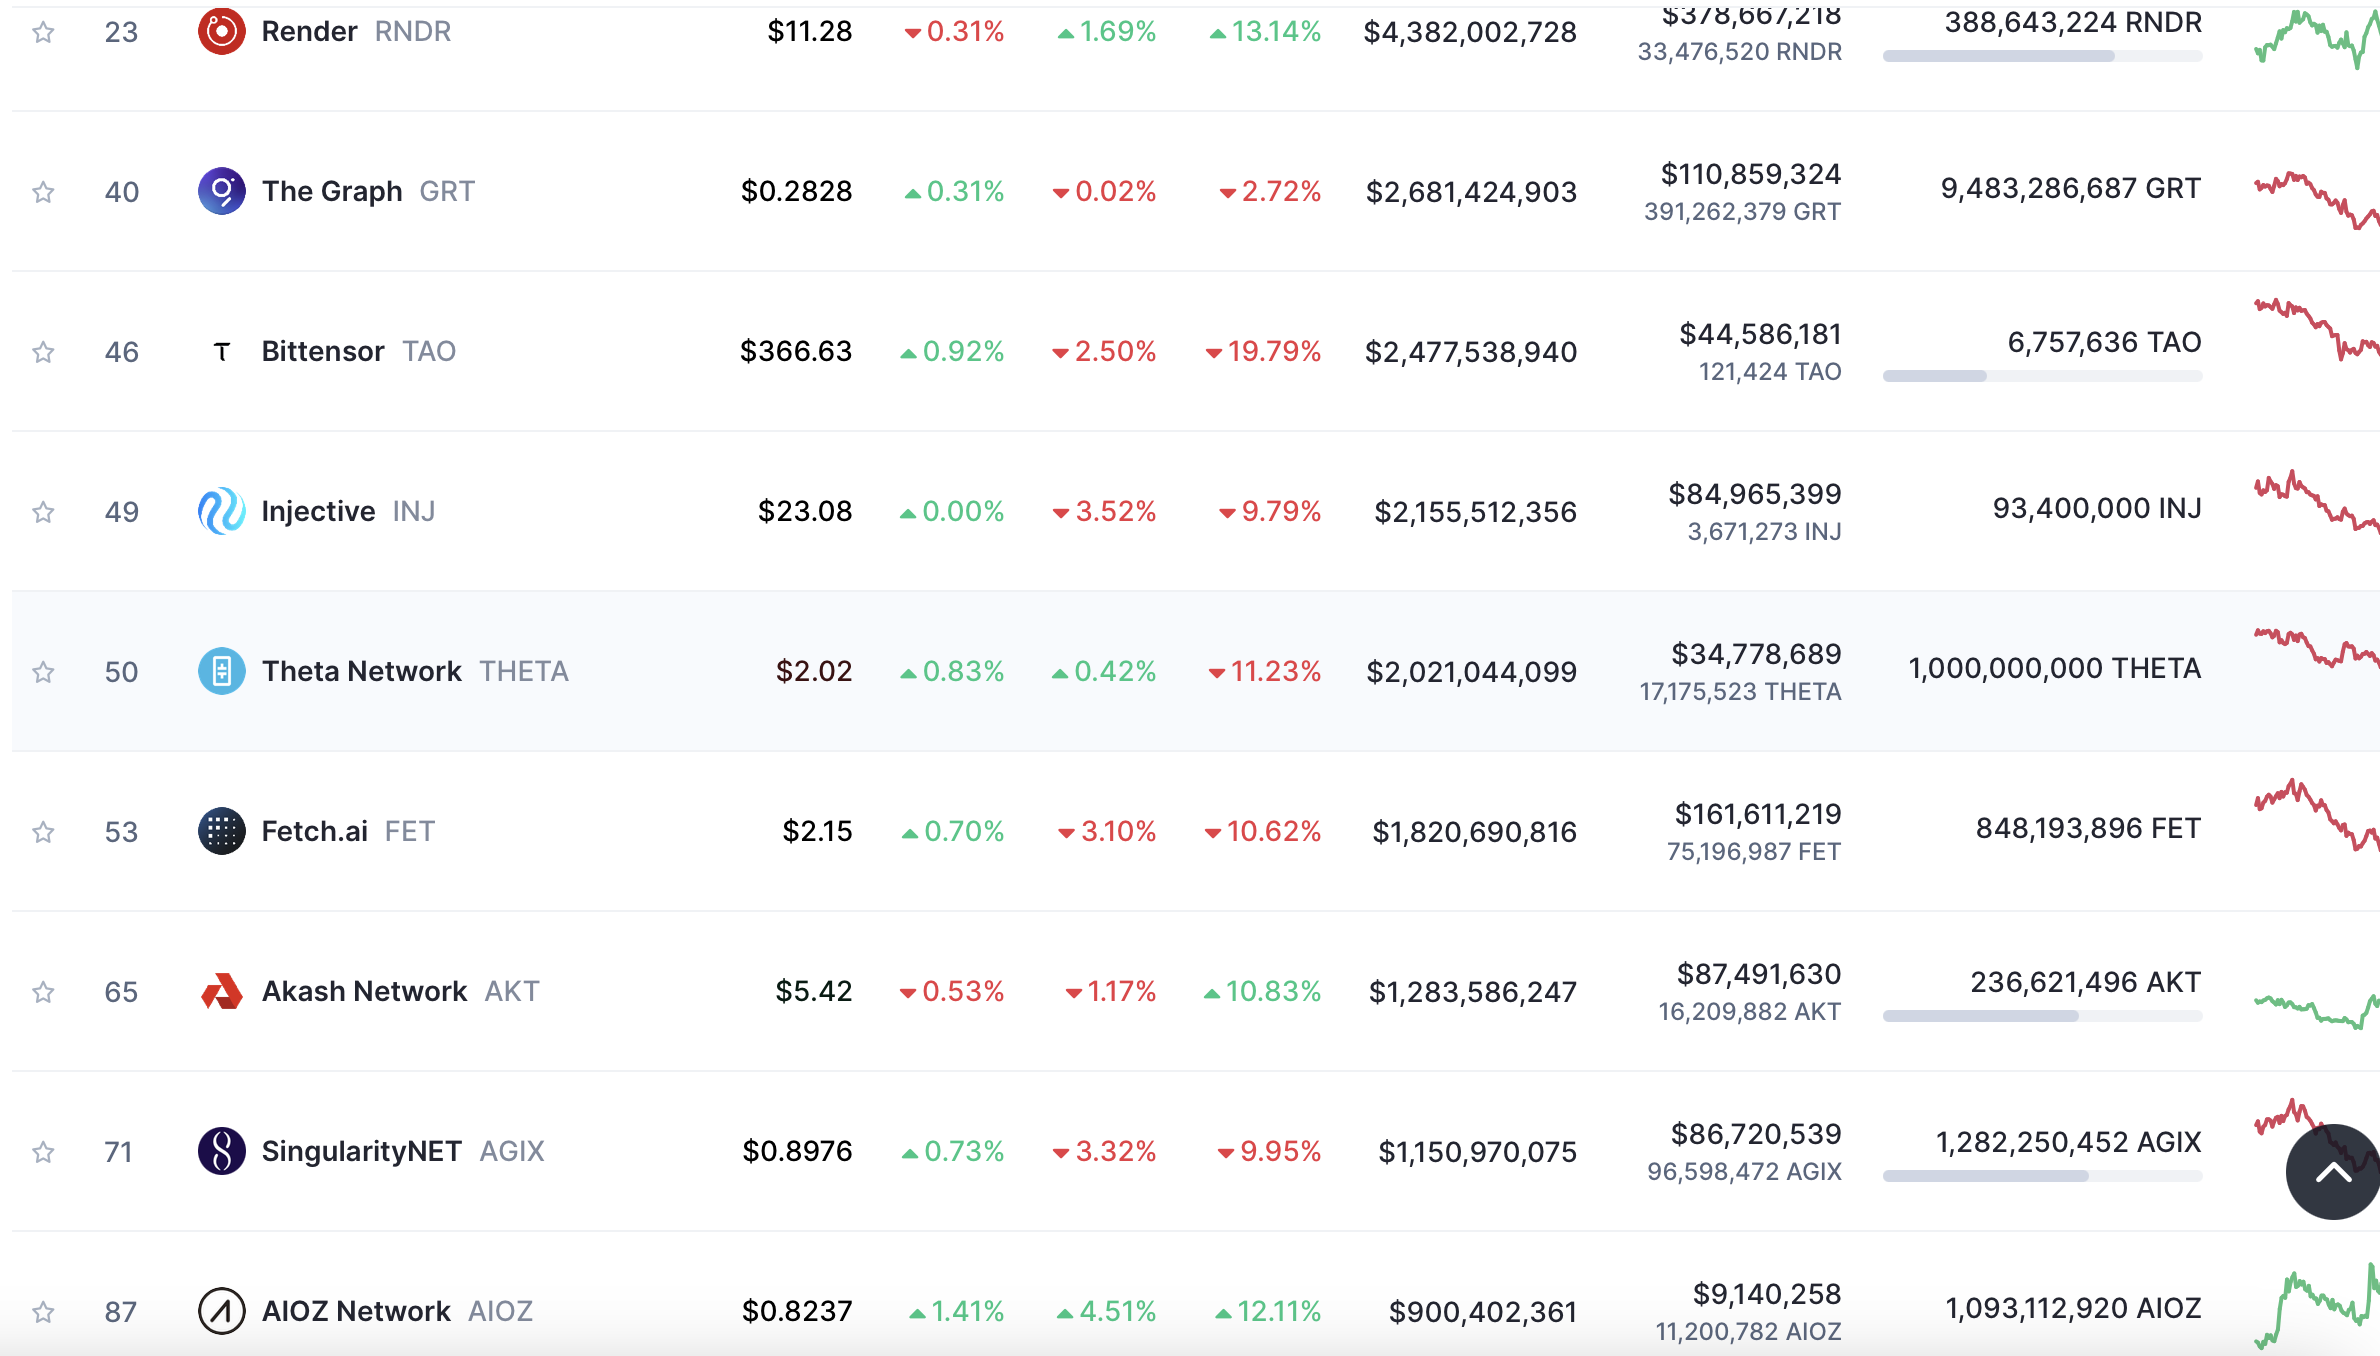Click the Render coin logo icon
This screenshot has height=1356, width=2380.
click(x=221, y=31)
